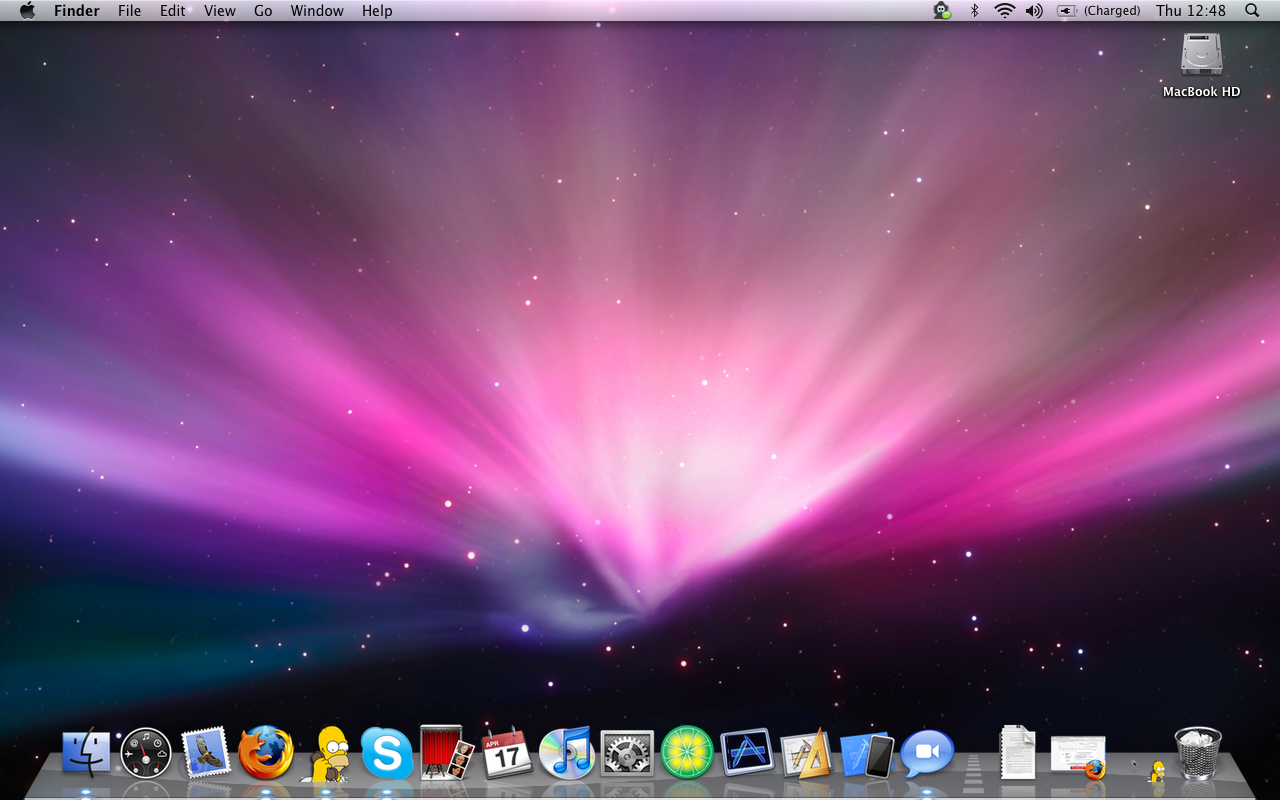1280x800 pixels.
Task: Launch Interface Builder ruler and triangle icon
Action: (807, 753)
